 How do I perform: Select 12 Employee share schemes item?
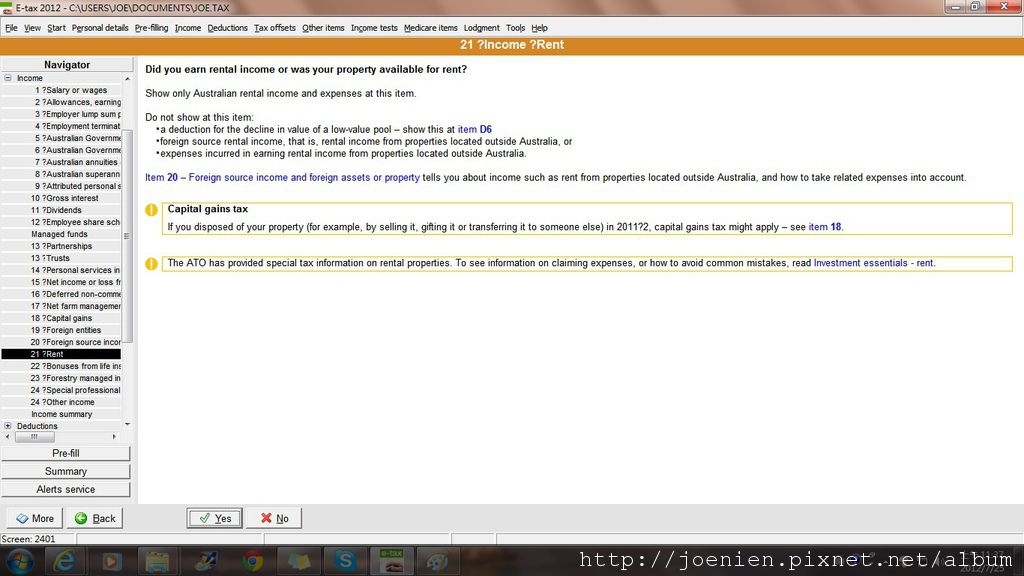point(76,222)
